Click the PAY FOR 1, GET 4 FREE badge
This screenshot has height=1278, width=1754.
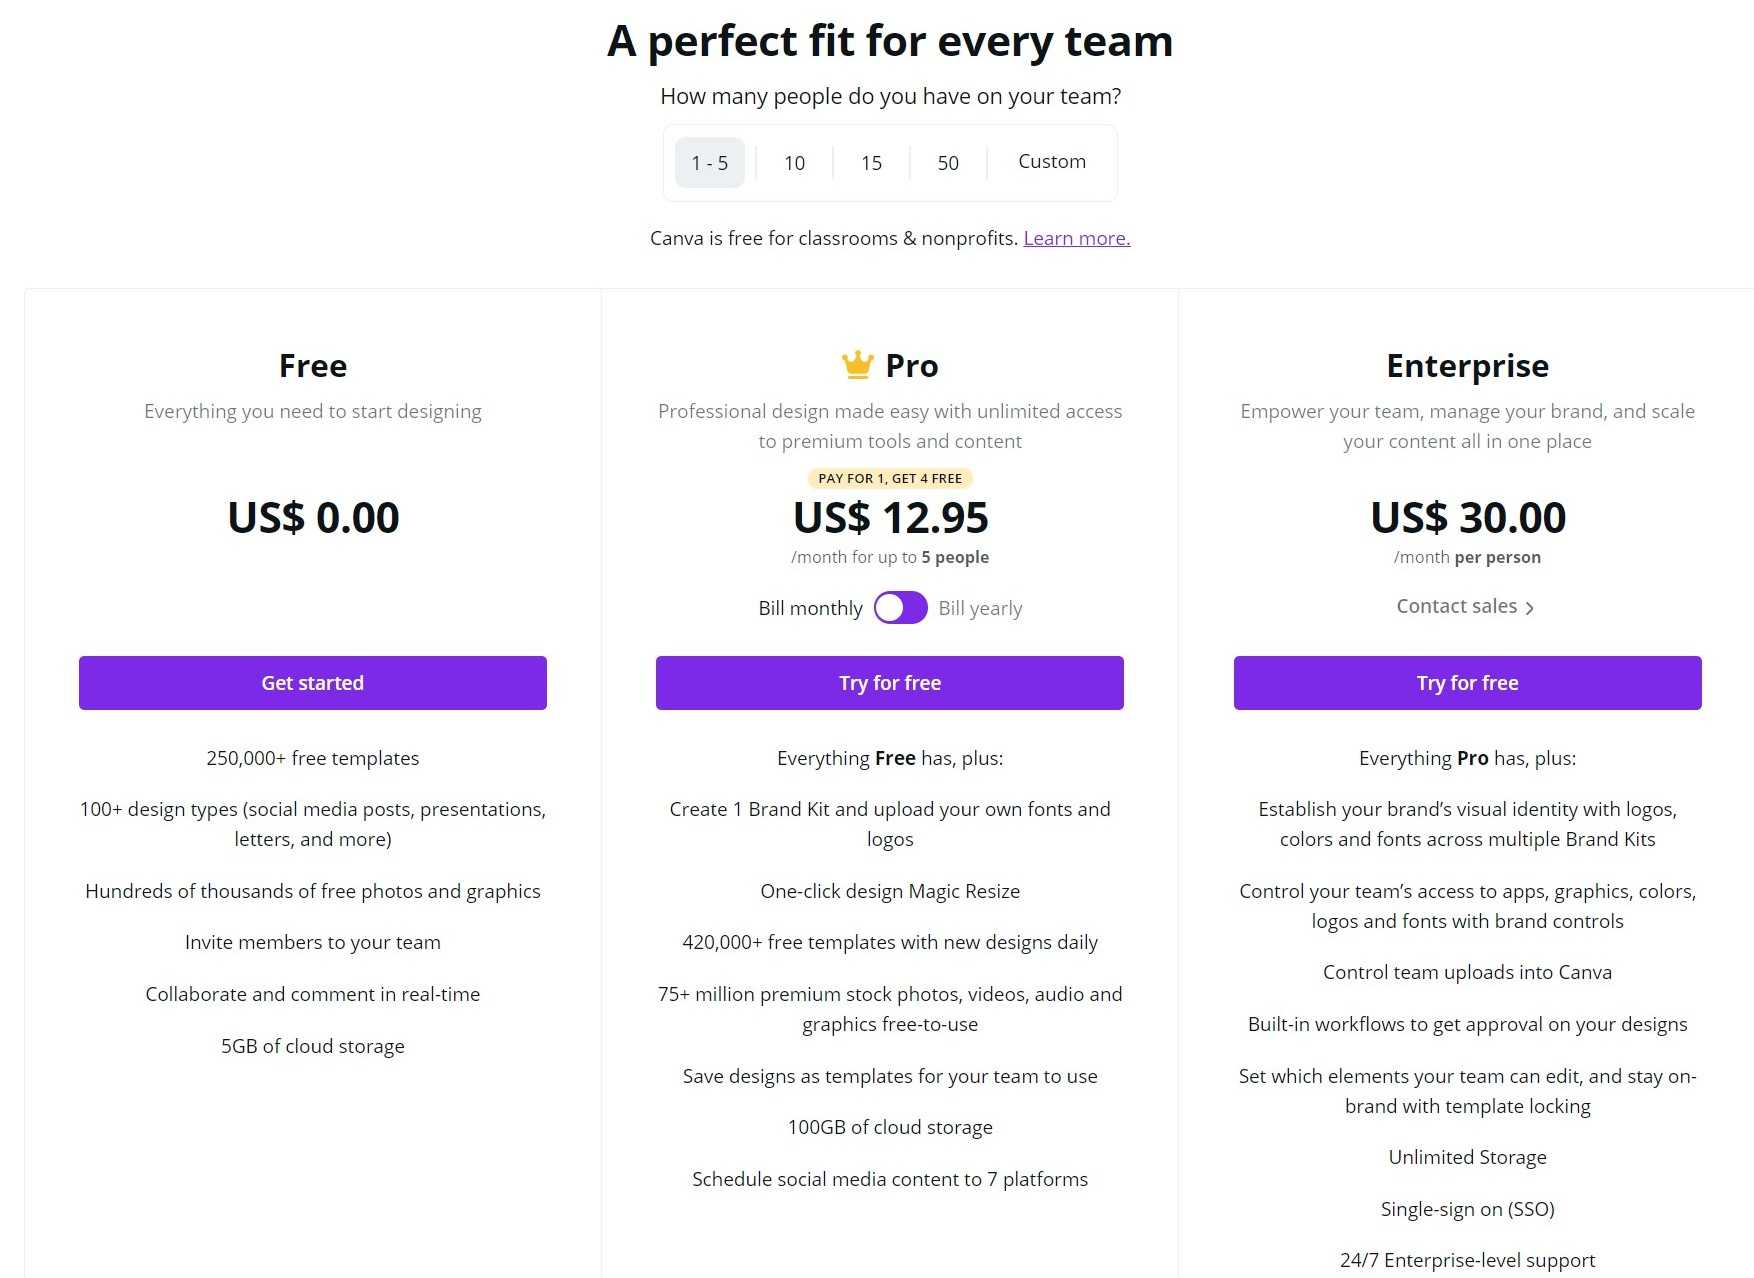click(x=889, y=478)
